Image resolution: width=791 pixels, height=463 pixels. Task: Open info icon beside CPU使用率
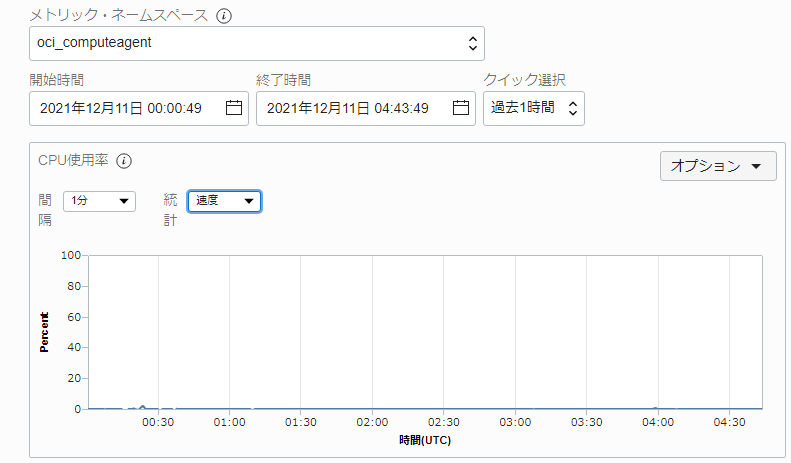pos(124,161)
